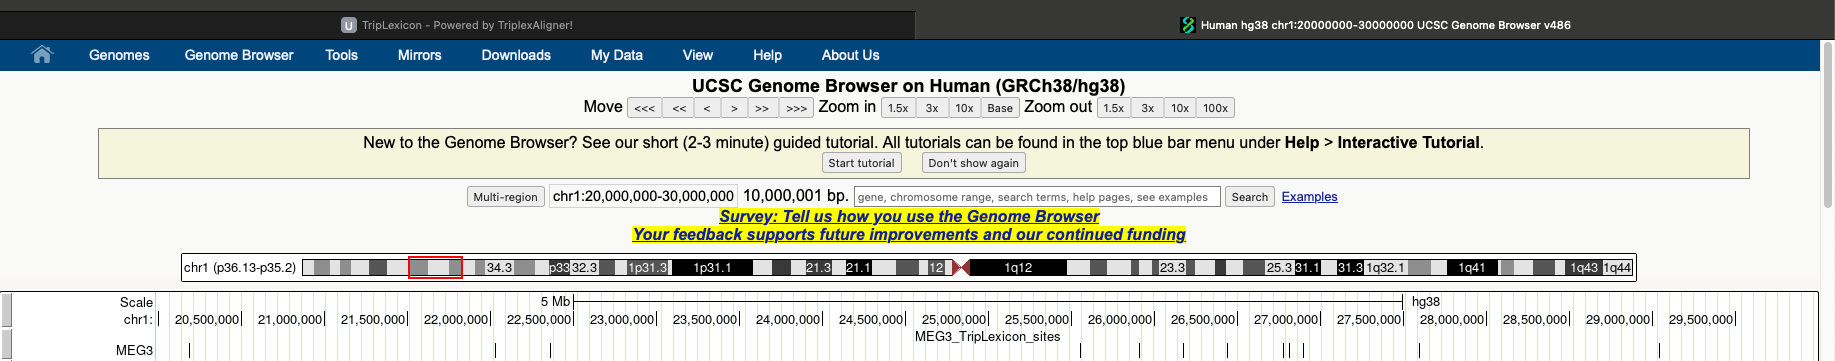
Task: Click the Search button
Action: click(1249, 197)
